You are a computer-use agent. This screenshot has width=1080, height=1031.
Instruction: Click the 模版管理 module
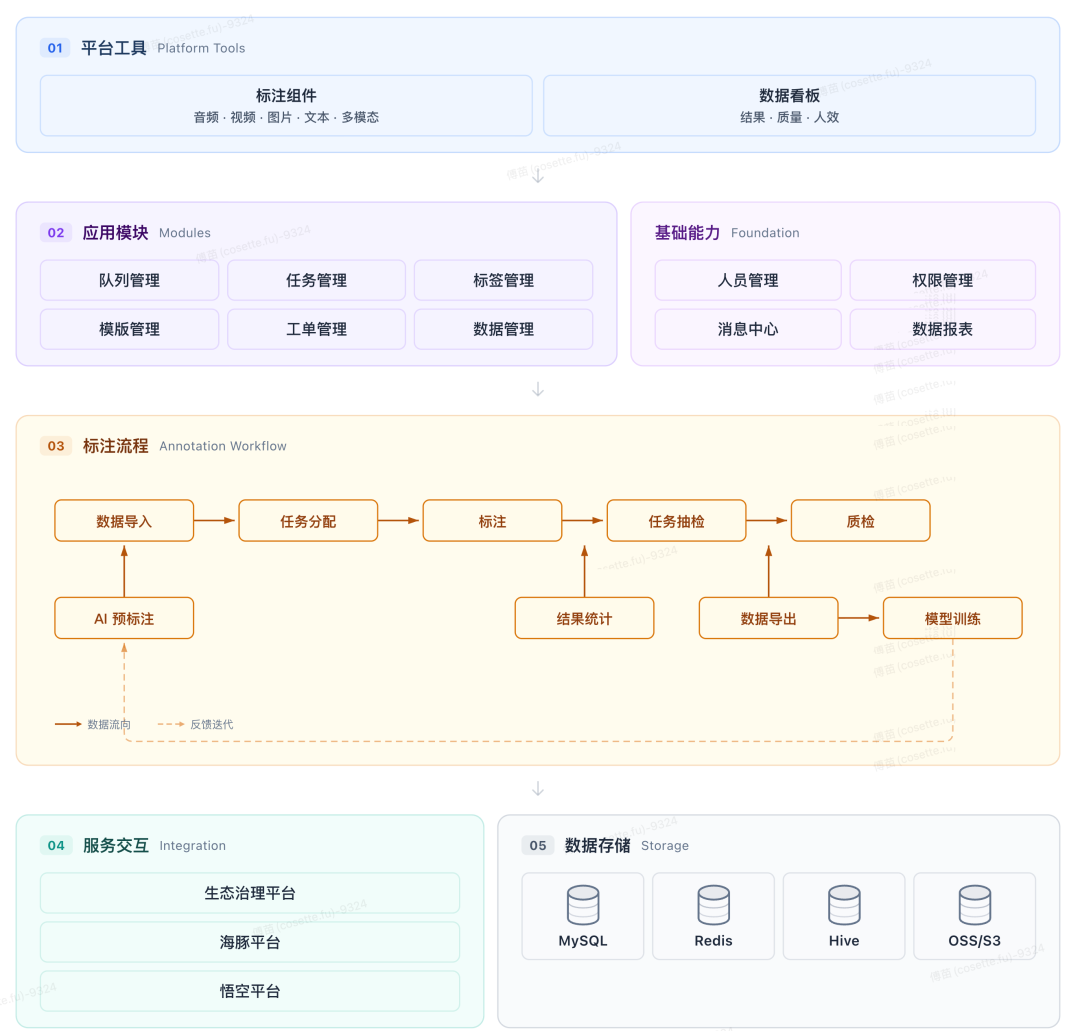point(129,329)
